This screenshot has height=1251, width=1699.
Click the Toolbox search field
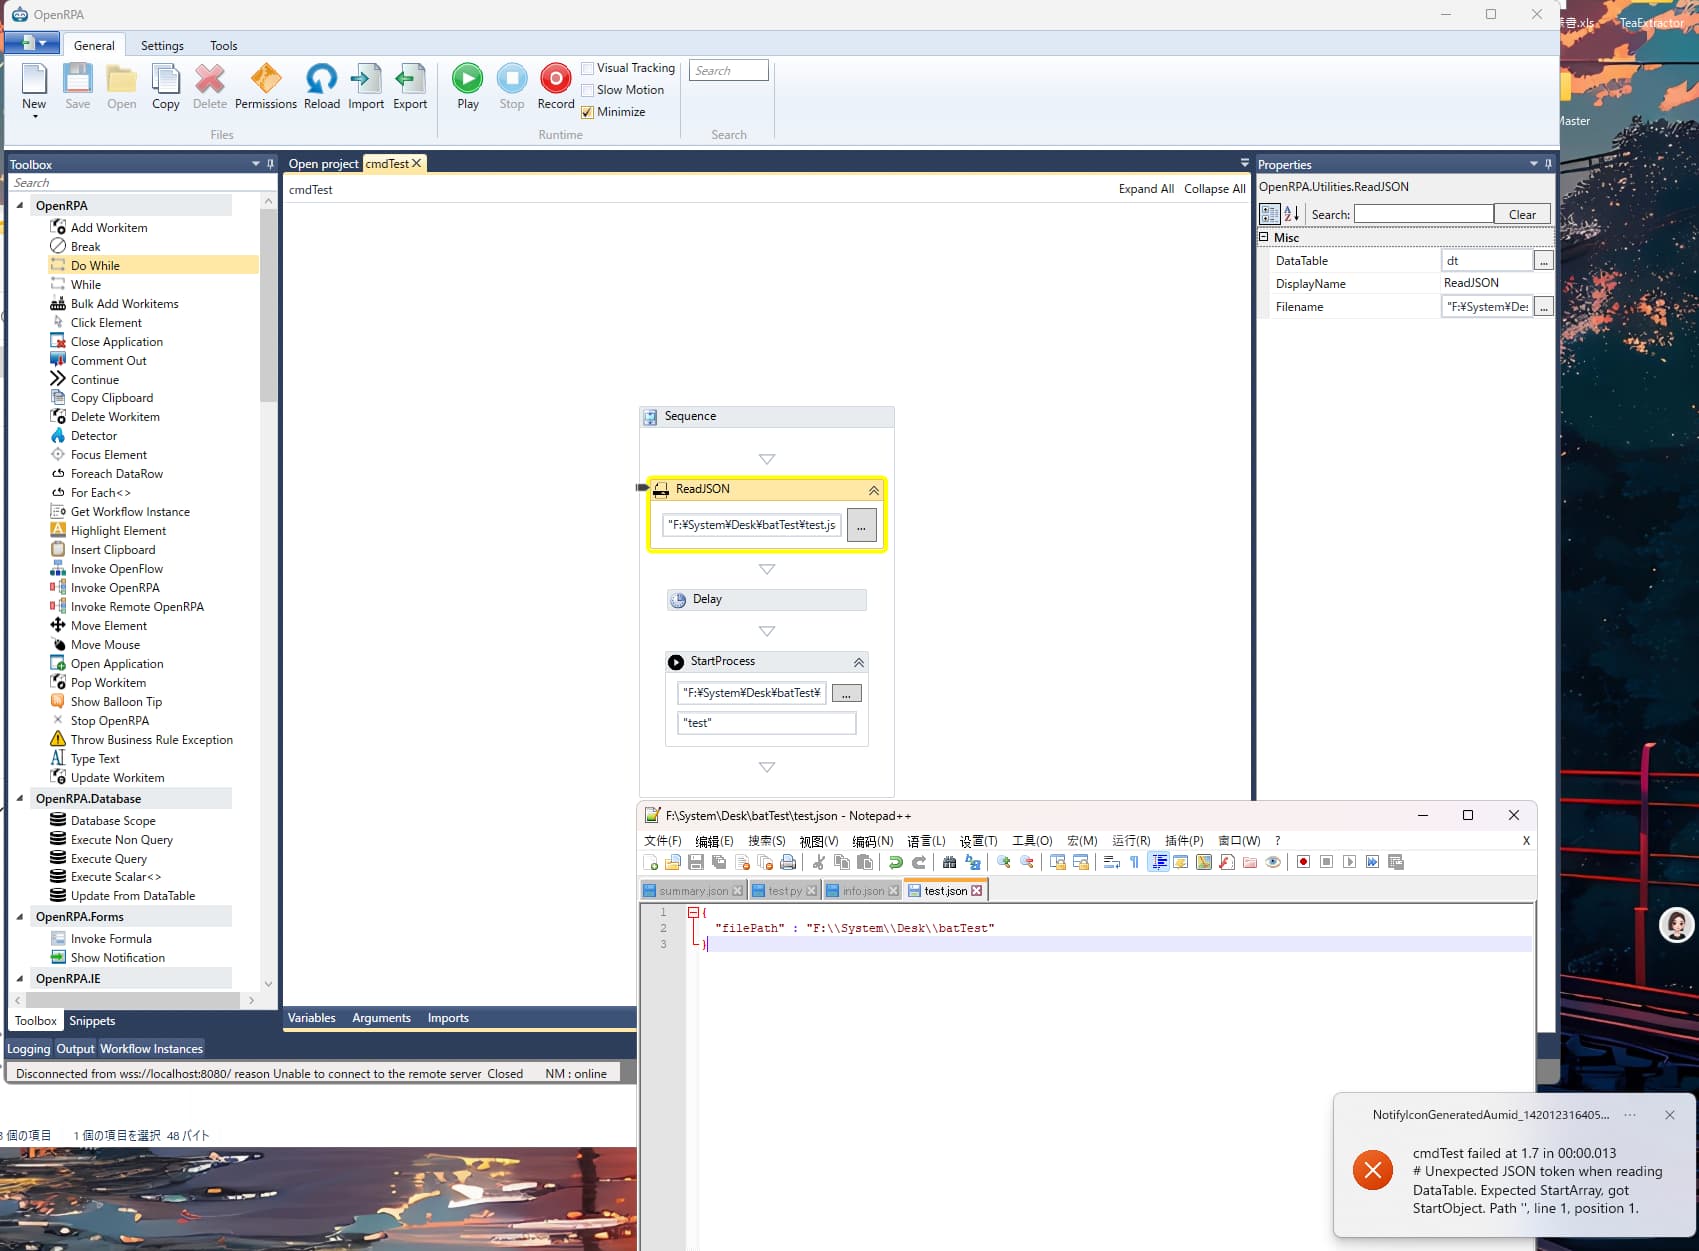135,183
